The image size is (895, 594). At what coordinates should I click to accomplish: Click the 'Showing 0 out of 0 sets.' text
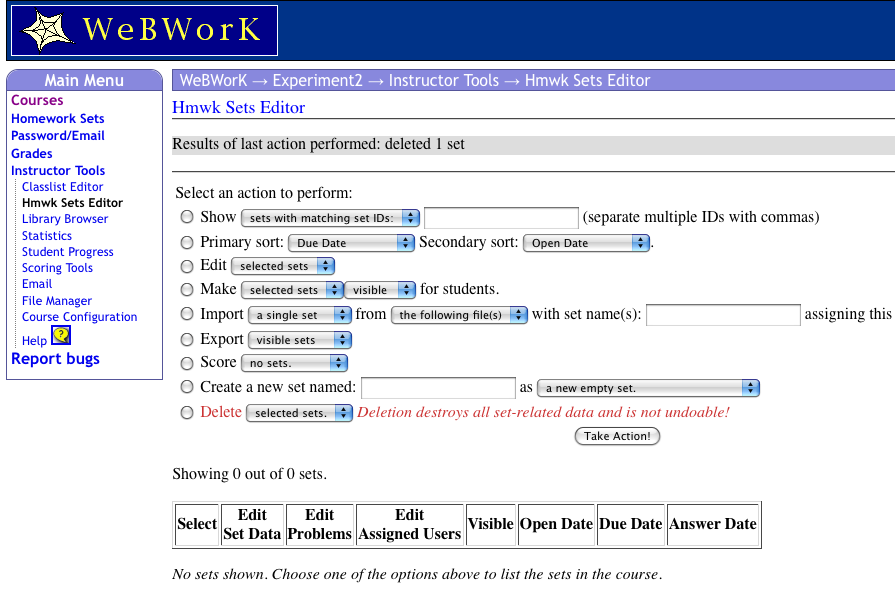pos(249,474)
